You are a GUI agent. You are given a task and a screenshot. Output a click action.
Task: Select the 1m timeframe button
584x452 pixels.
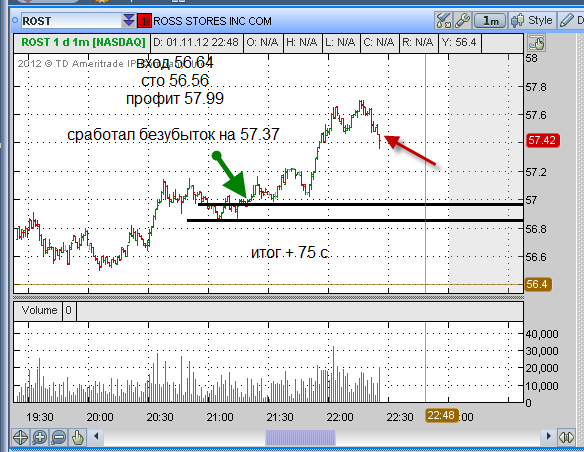(x=490, y=21)
